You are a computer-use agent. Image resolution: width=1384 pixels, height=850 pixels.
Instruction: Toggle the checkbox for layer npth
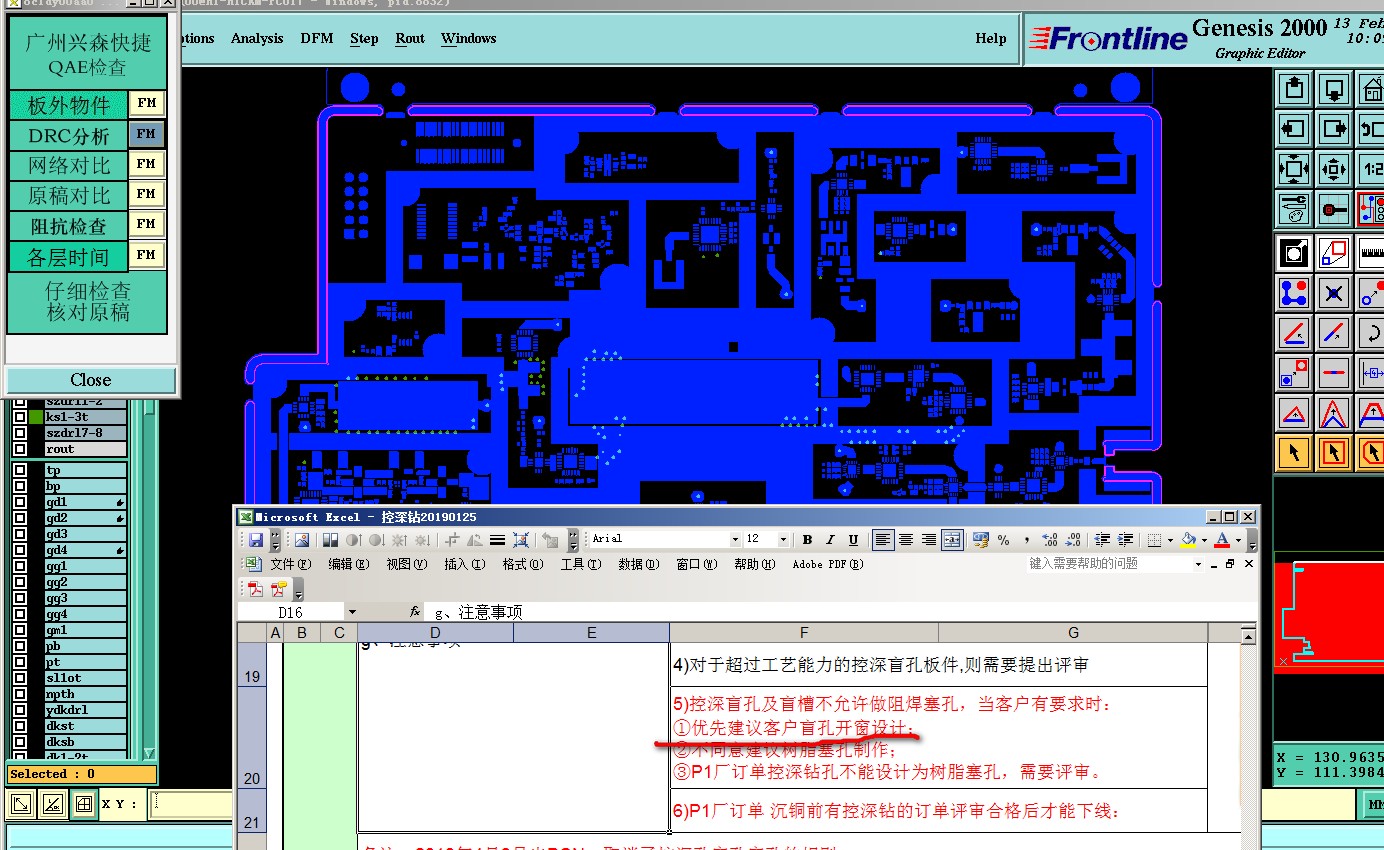[x=20, y=694]
